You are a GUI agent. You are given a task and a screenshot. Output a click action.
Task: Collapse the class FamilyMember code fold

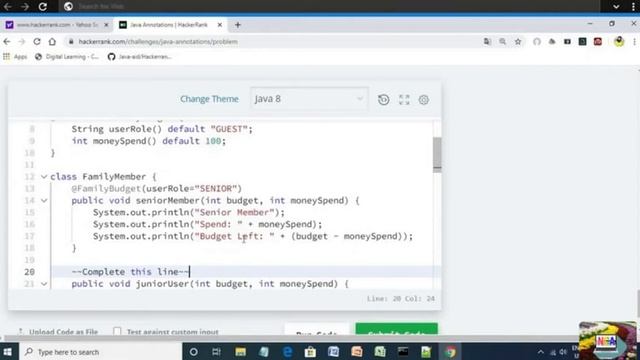click(44, 177)
